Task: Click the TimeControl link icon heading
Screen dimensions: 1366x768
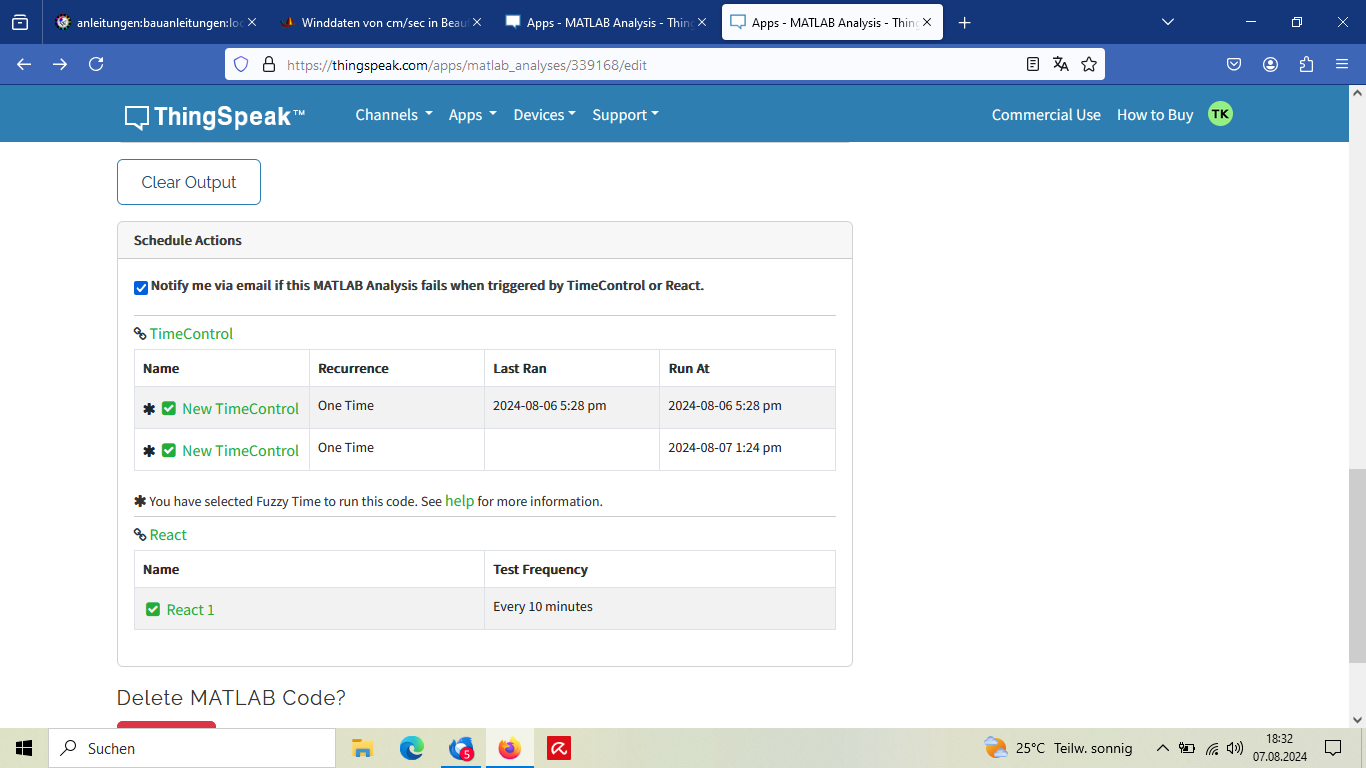Action: pyautogui.click(x=140, y=334)
